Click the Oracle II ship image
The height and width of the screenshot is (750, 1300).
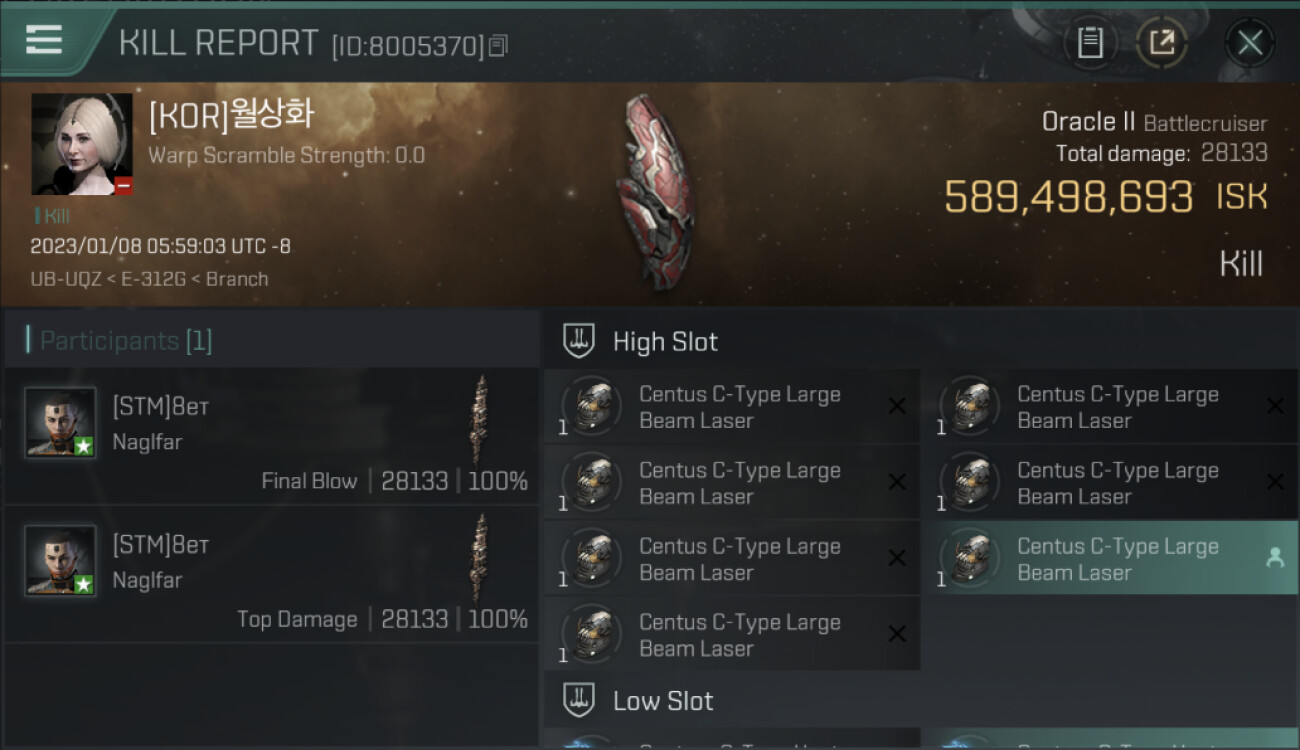(x=655, y=192)
